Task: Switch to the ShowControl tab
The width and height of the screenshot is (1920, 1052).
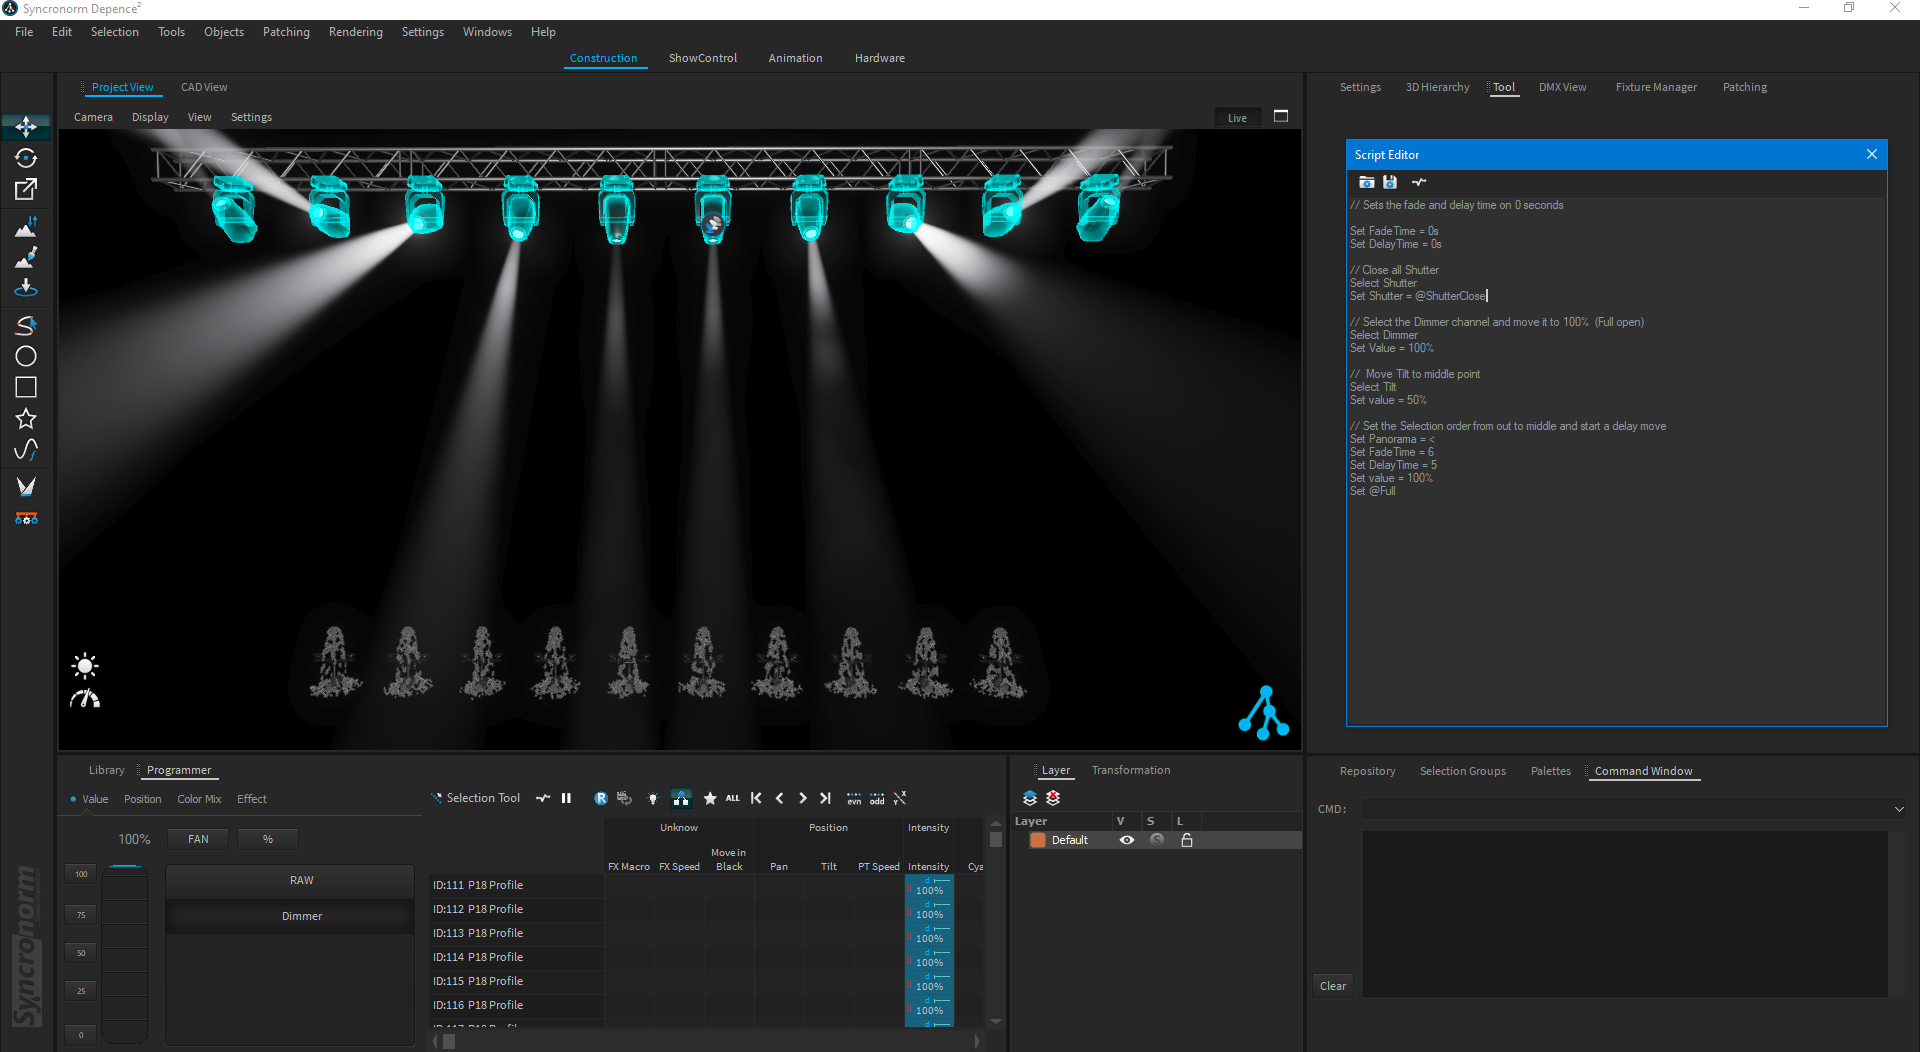Action: (x=702, y=58)
